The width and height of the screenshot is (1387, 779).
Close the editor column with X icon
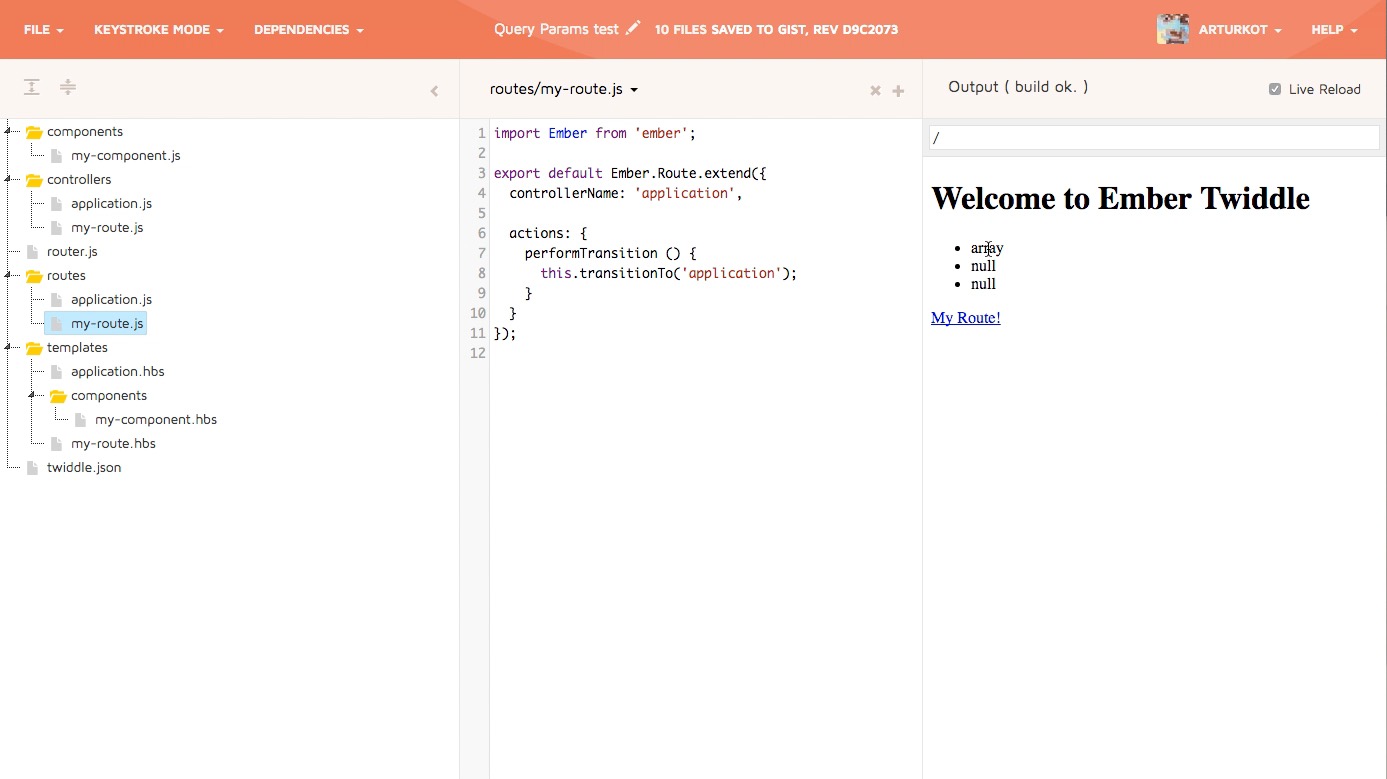875,91
